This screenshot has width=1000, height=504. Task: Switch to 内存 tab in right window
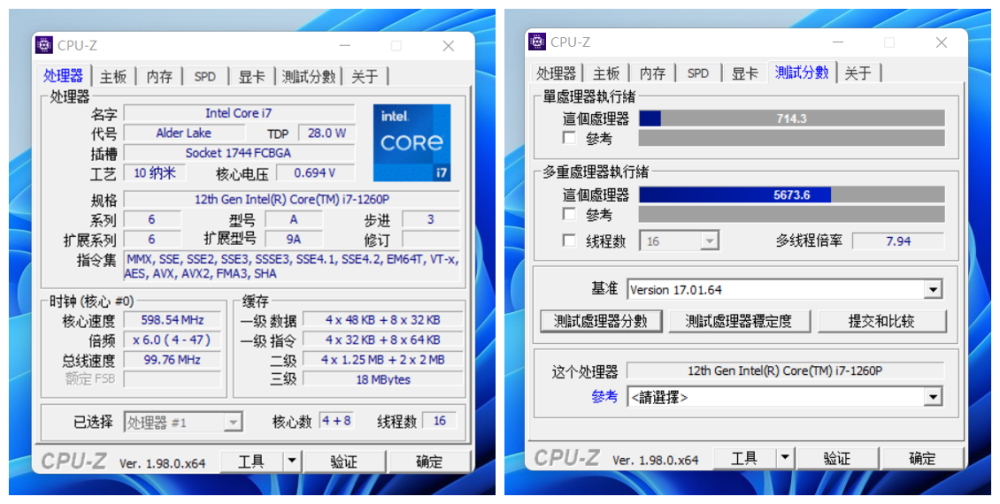[x=652, y=73]
